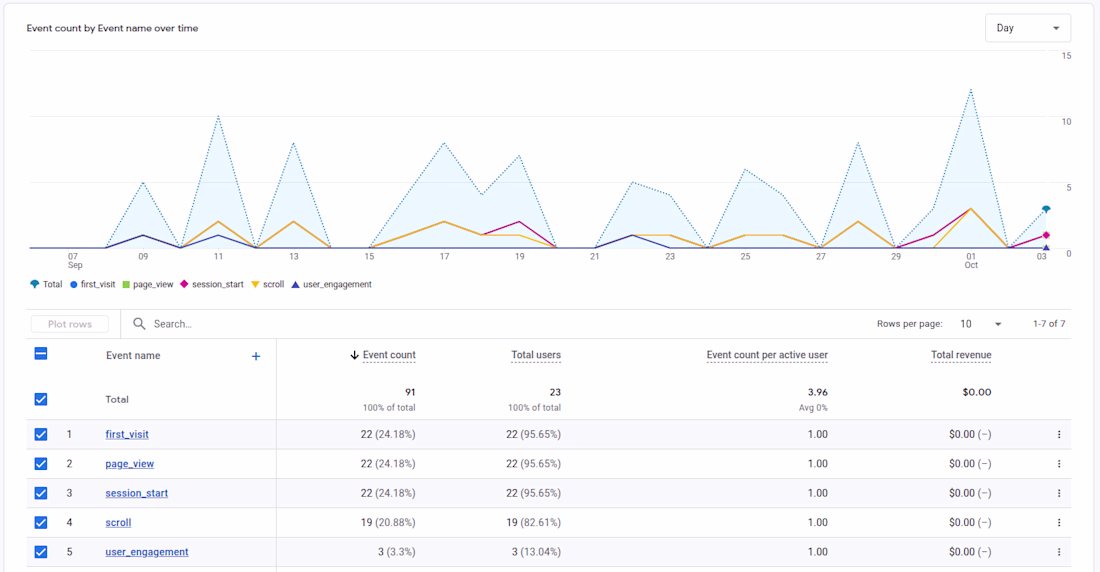
Task: Uncheck the session_start row checkbox
Action: tap(41, 493)
